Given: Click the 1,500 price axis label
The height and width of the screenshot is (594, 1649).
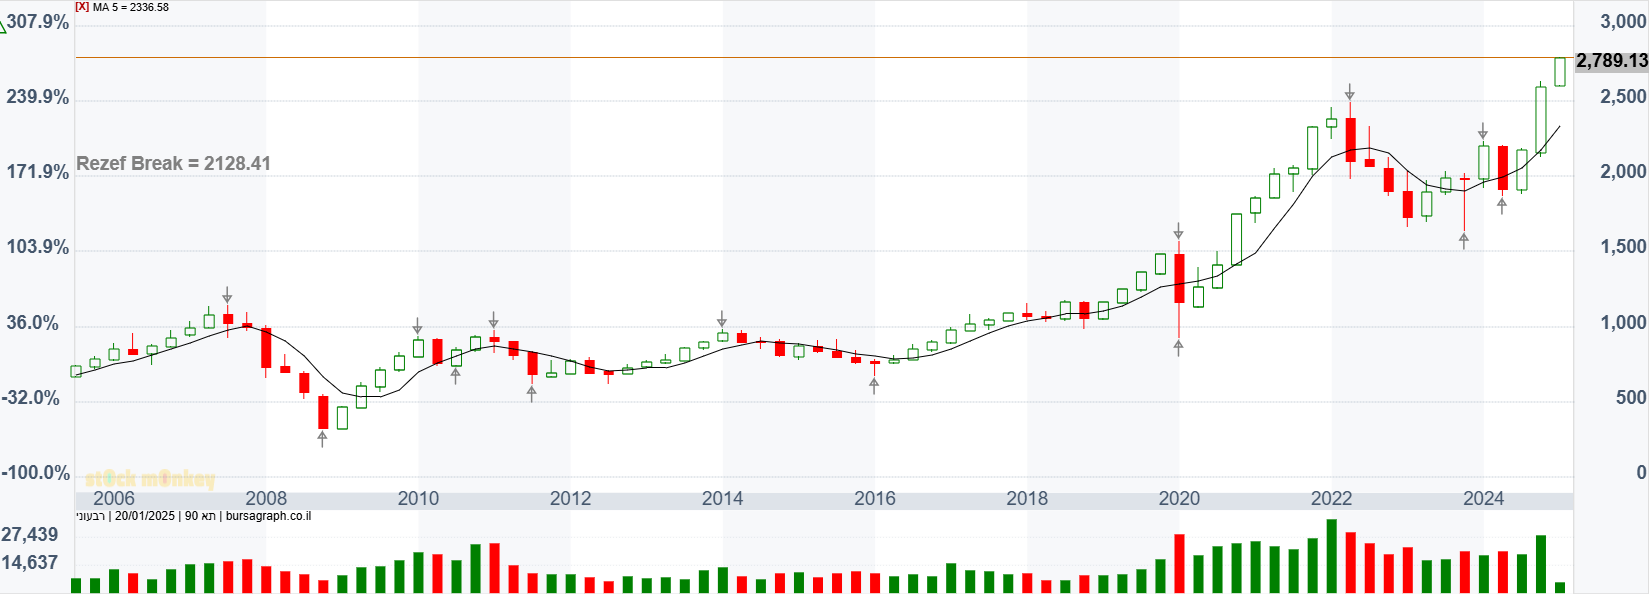Looking at the screenshot, I should point(1623,247).
